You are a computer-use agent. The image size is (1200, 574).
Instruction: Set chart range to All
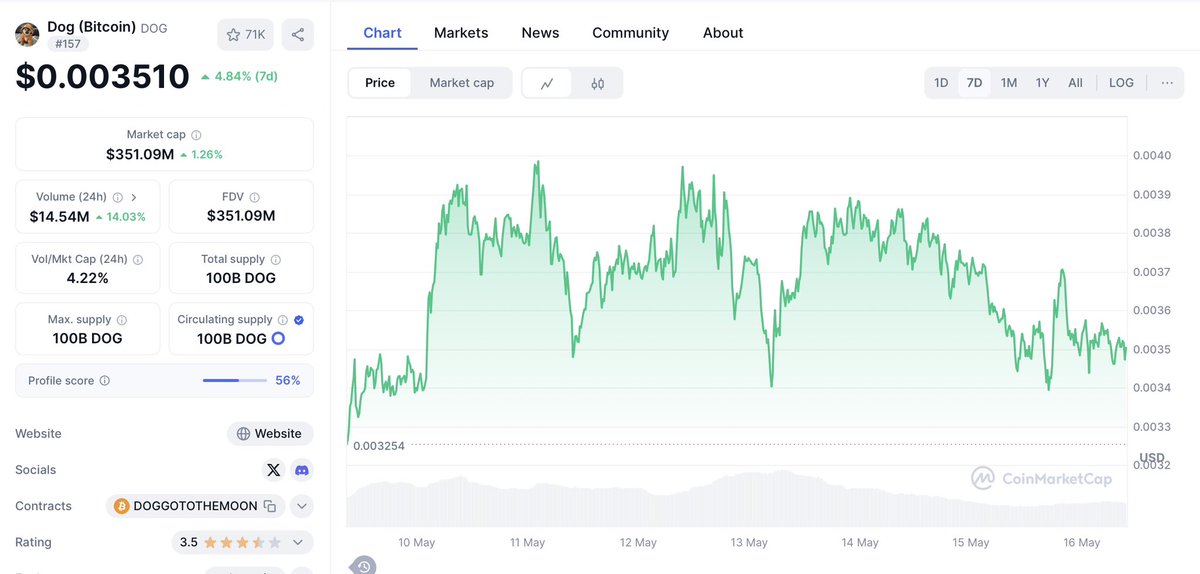(1075, 83)
